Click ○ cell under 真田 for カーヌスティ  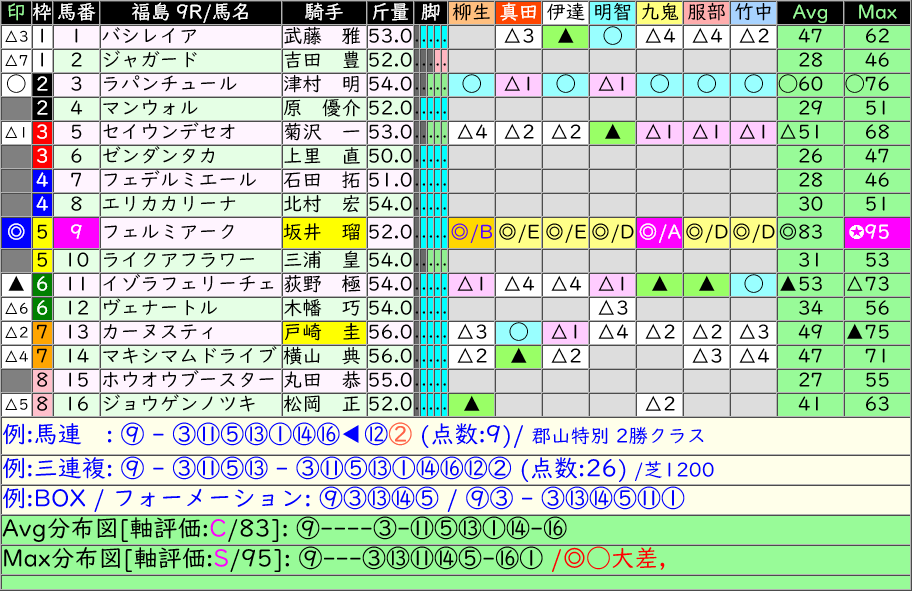tap(518, 332)
